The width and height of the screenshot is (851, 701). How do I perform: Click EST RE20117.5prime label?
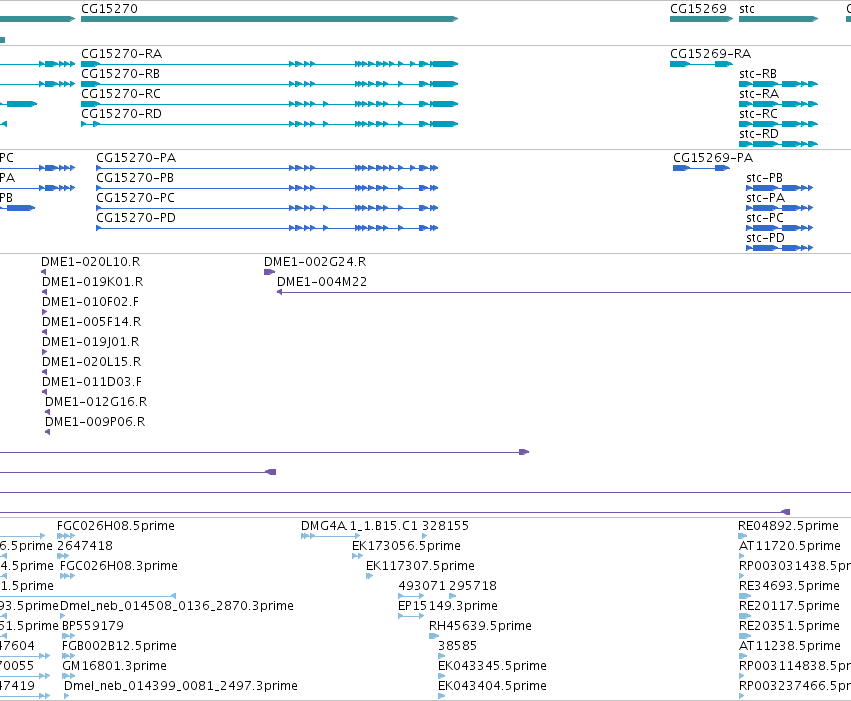point(790,607)
